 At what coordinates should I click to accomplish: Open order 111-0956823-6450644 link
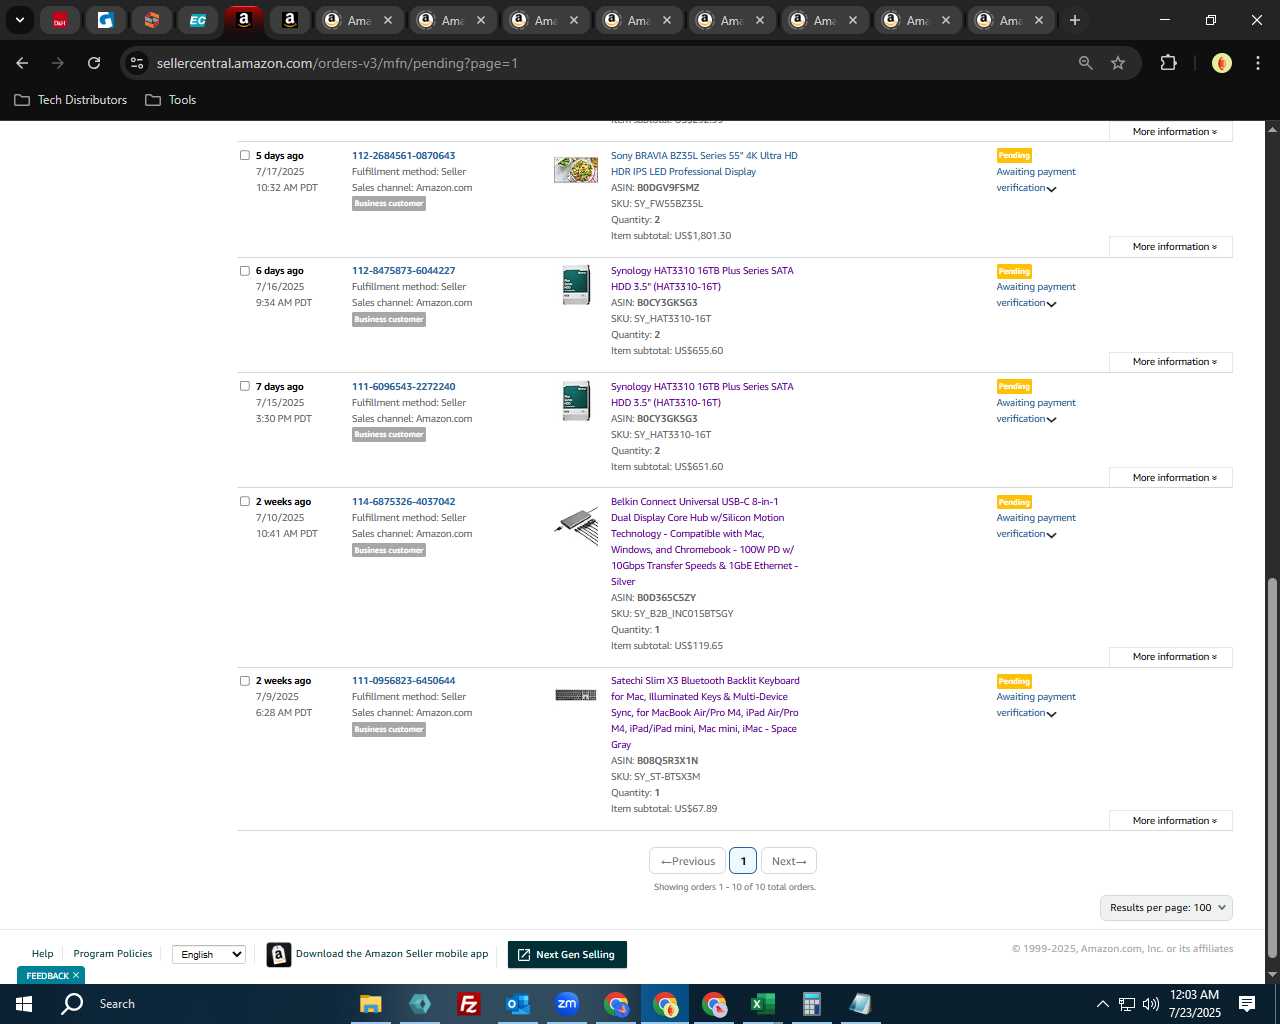403,680
